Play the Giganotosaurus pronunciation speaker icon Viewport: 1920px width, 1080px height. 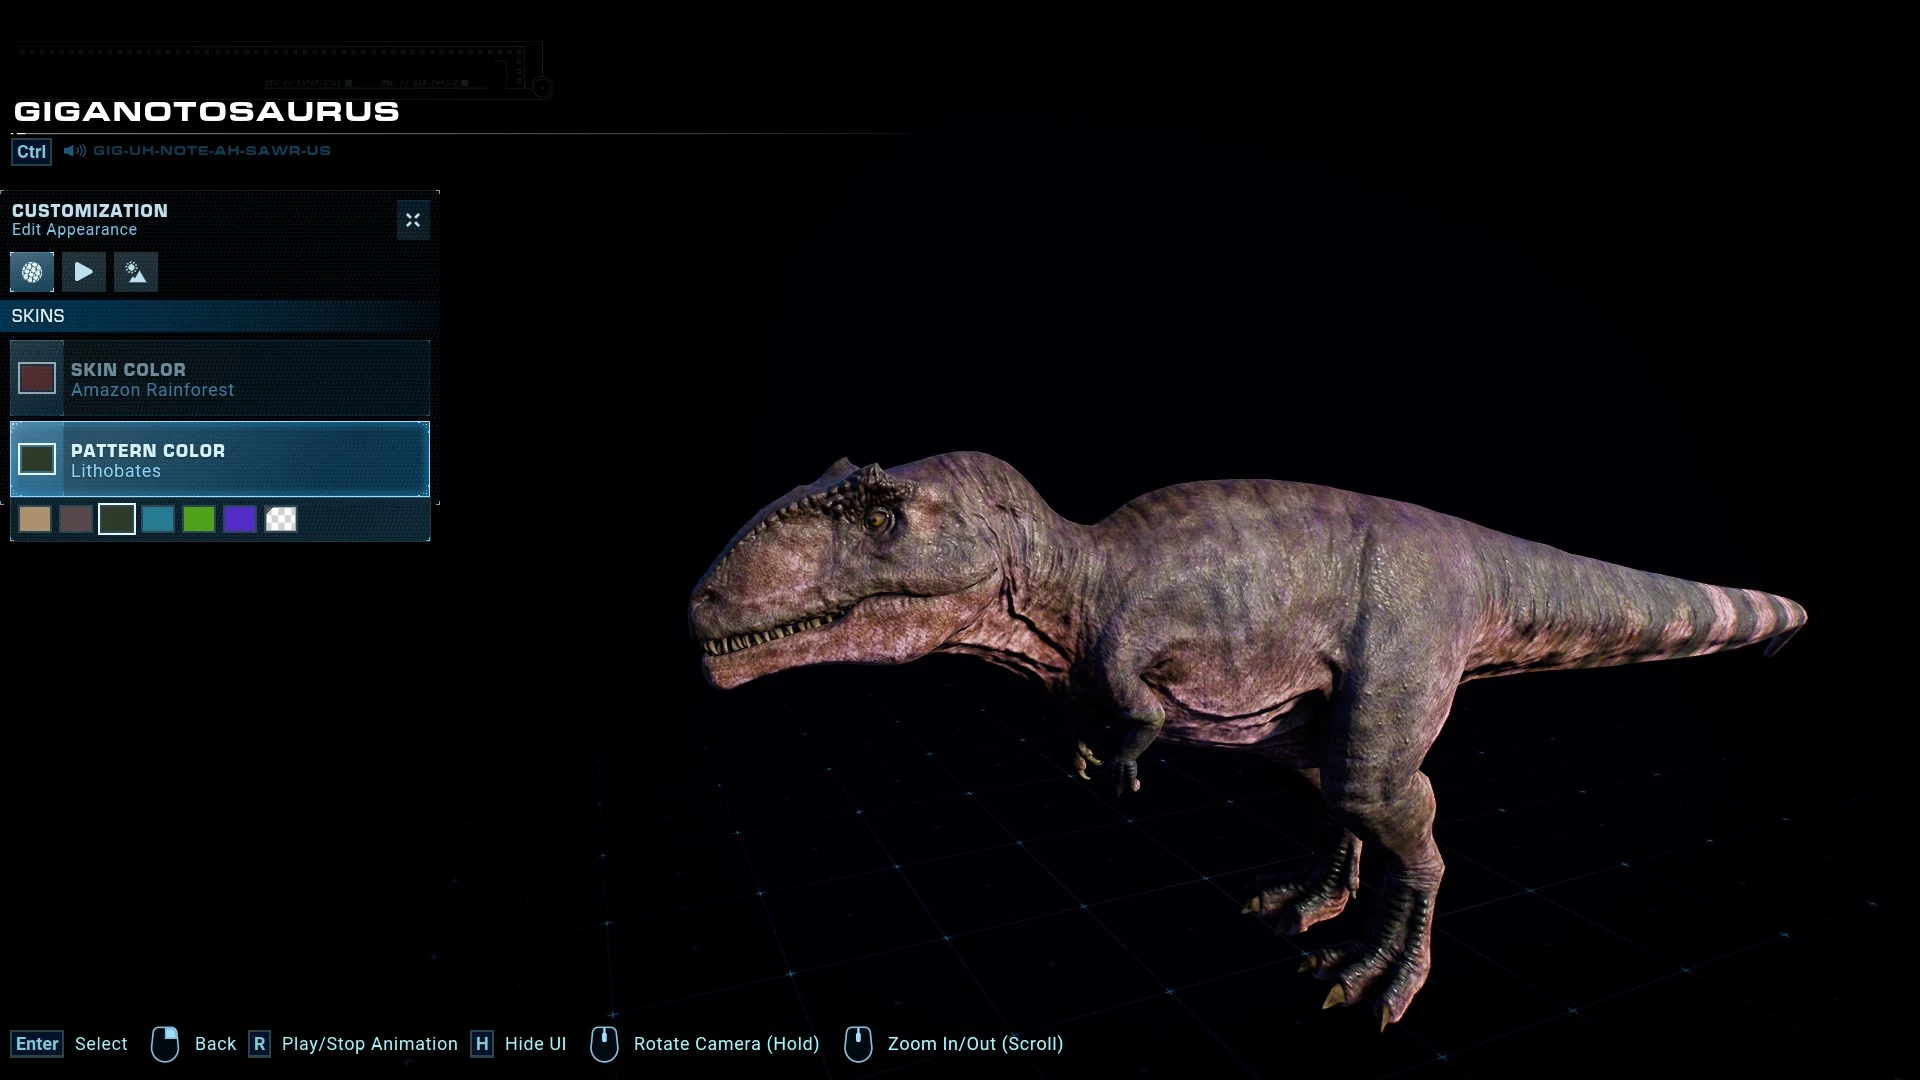pyautogui.click(x=75, y=151)
